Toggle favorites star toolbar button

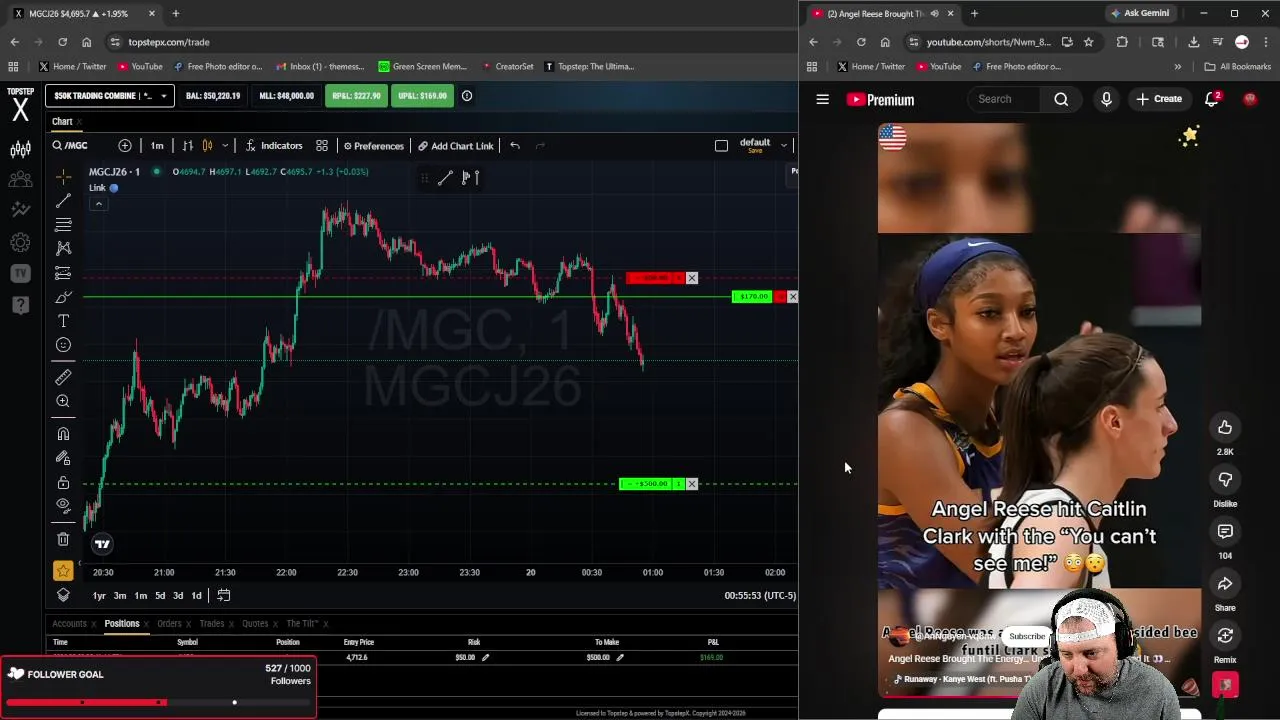(x=63, y=571)
